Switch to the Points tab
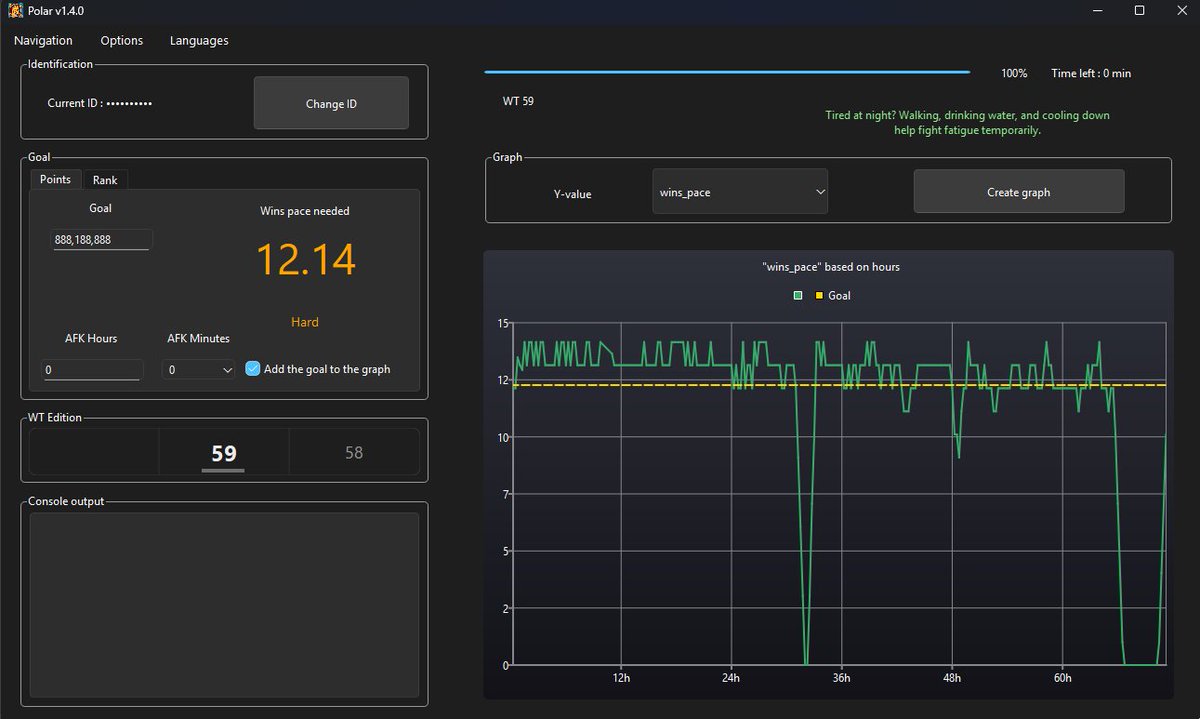Screen dimensions: 1200x719 (x=55, y=179)
